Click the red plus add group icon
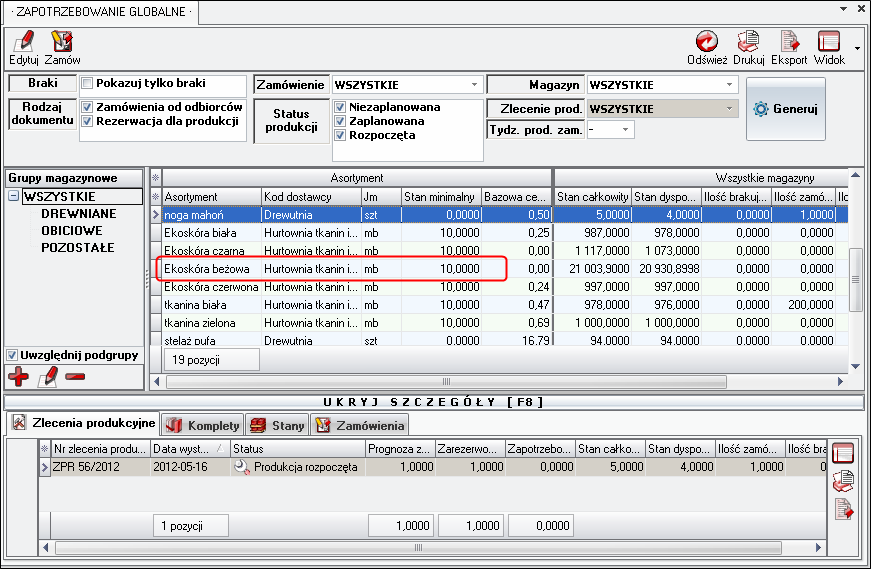This screenshot has width=871, height=569. click(x=18, y=377)
